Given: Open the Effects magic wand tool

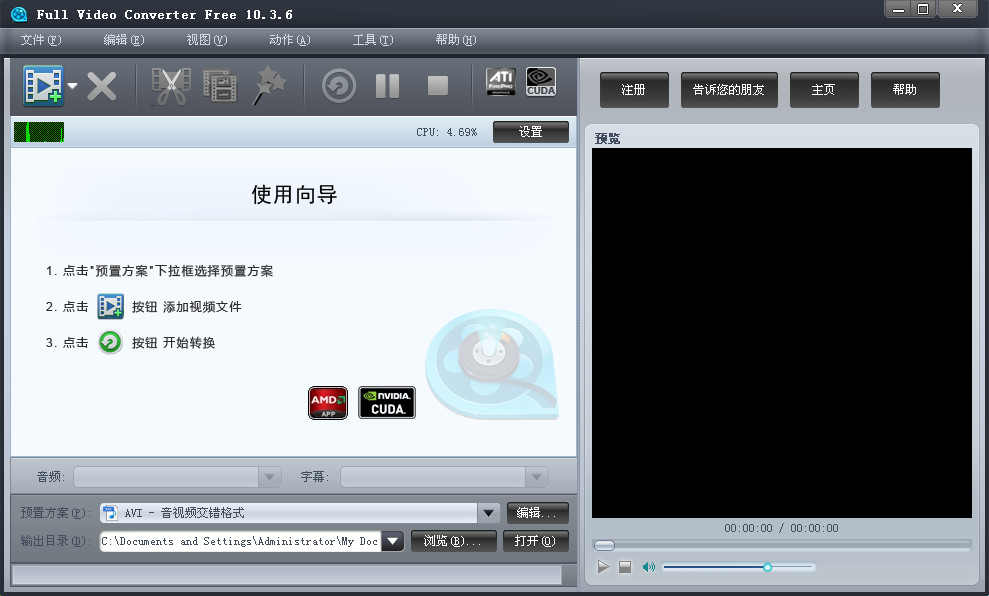Looking at the screenshot, I should tap(269, 86).
